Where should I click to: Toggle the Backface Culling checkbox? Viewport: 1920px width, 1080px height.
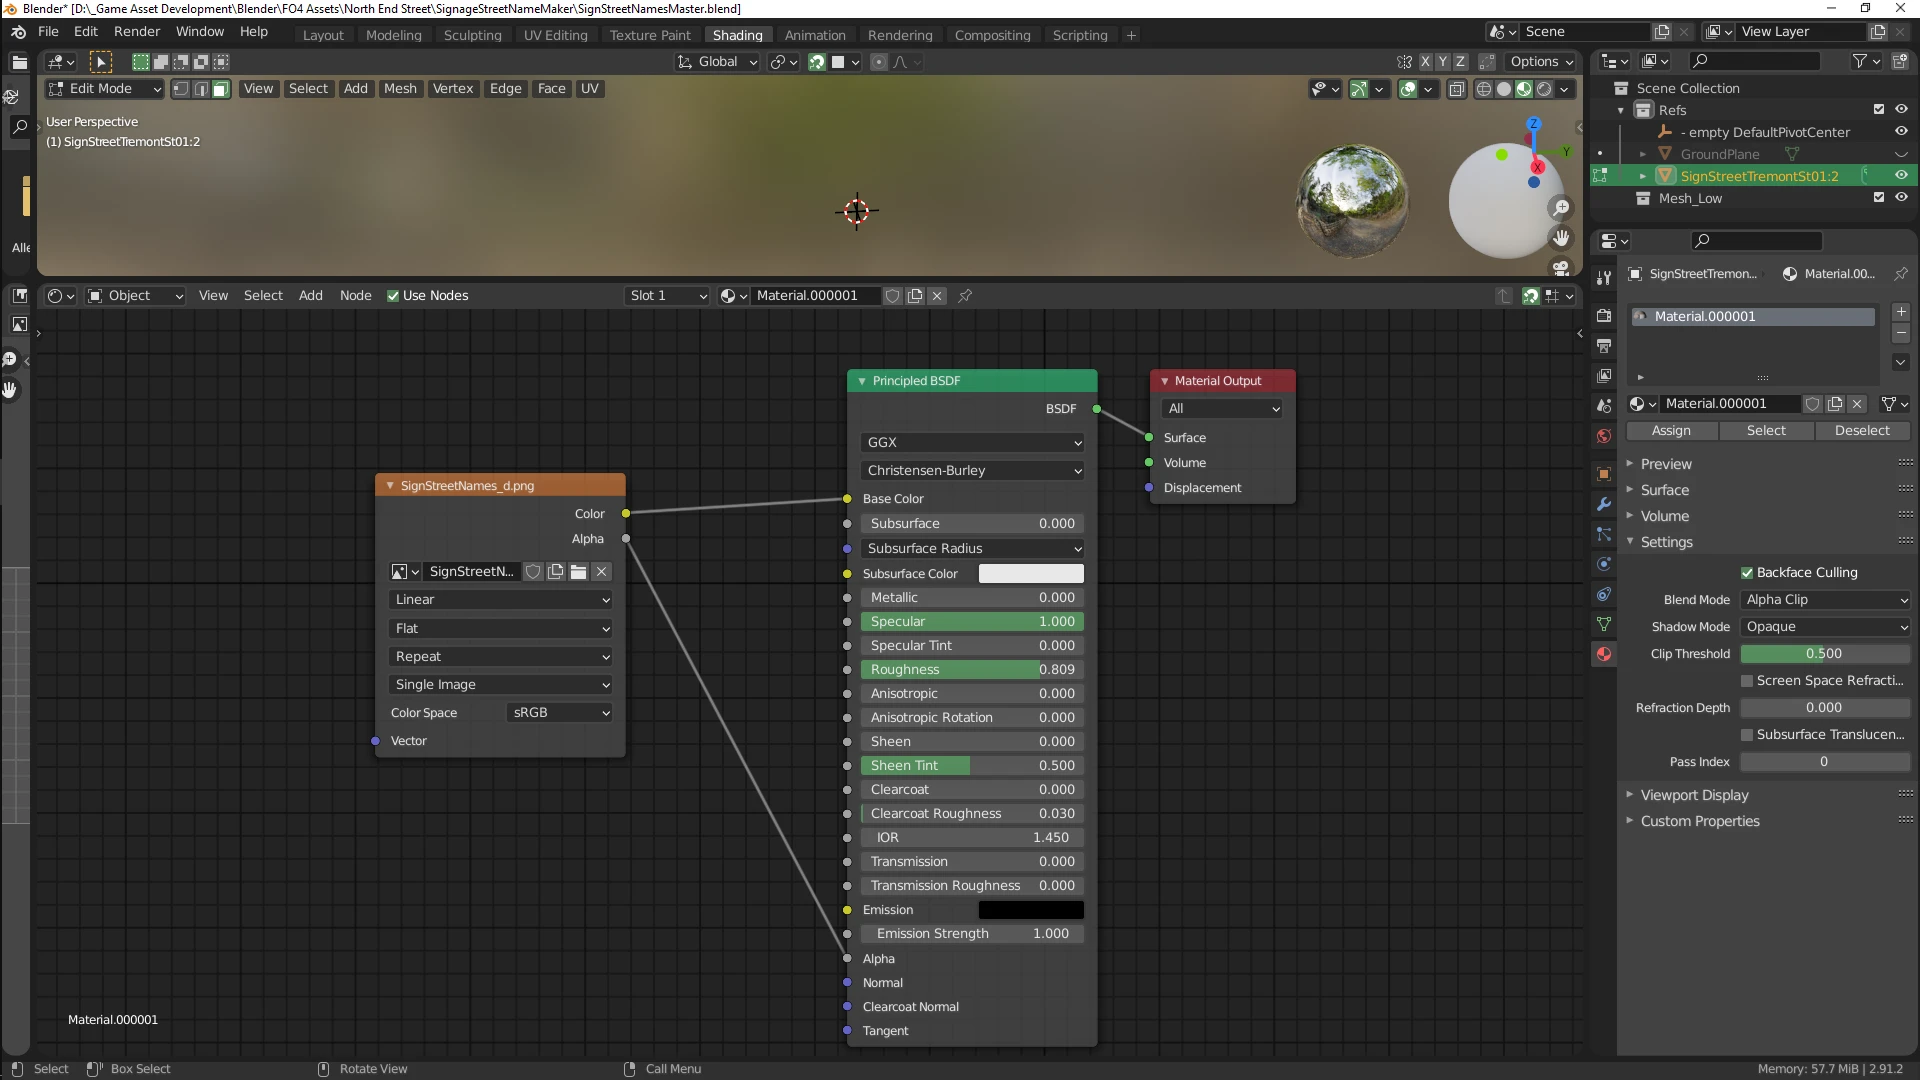point(1747,573)
